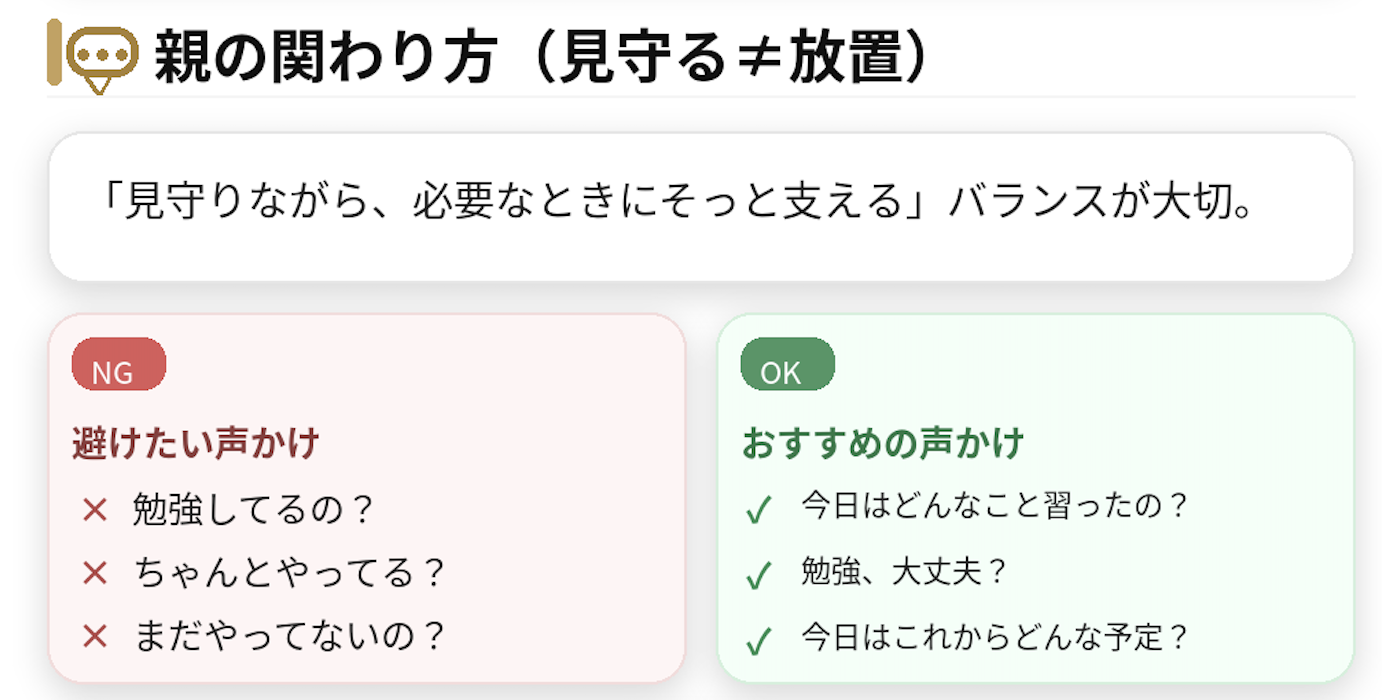Select the phrase まだやってないの？
Image resolution: width=1382 pixels, height=700 pixels.
click(288, 635)
